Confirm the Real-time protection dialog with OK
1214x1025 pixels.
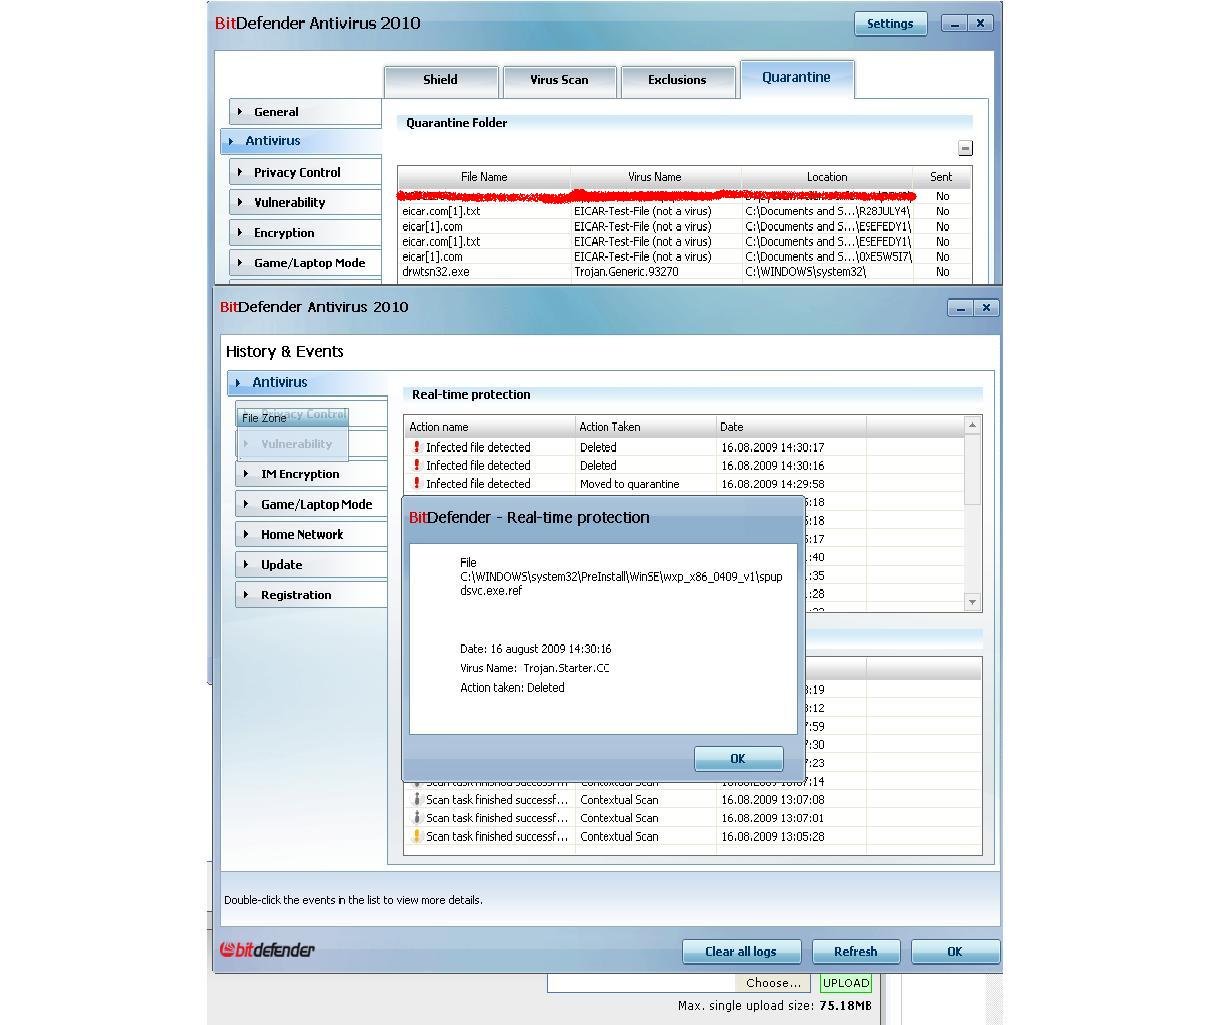coord(738,759)
